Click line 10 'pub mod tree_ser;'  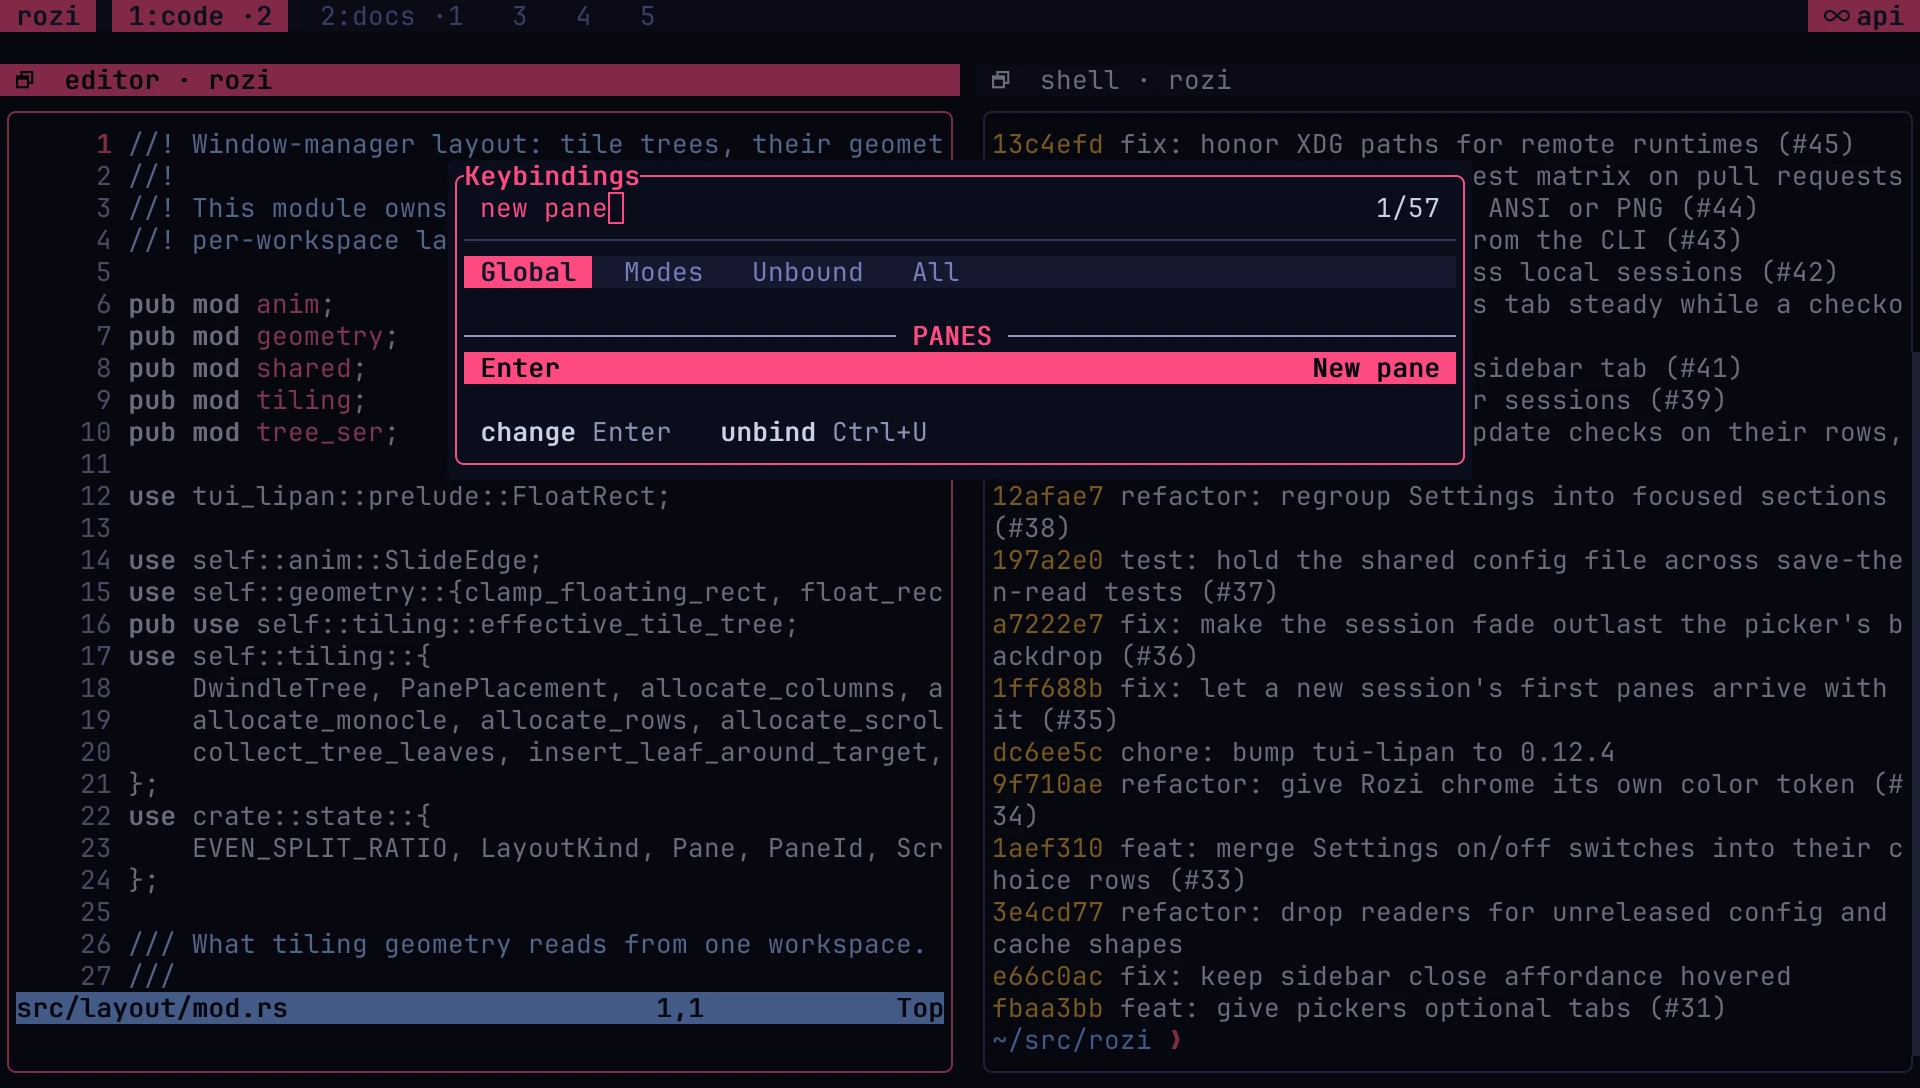pos(263,432)
